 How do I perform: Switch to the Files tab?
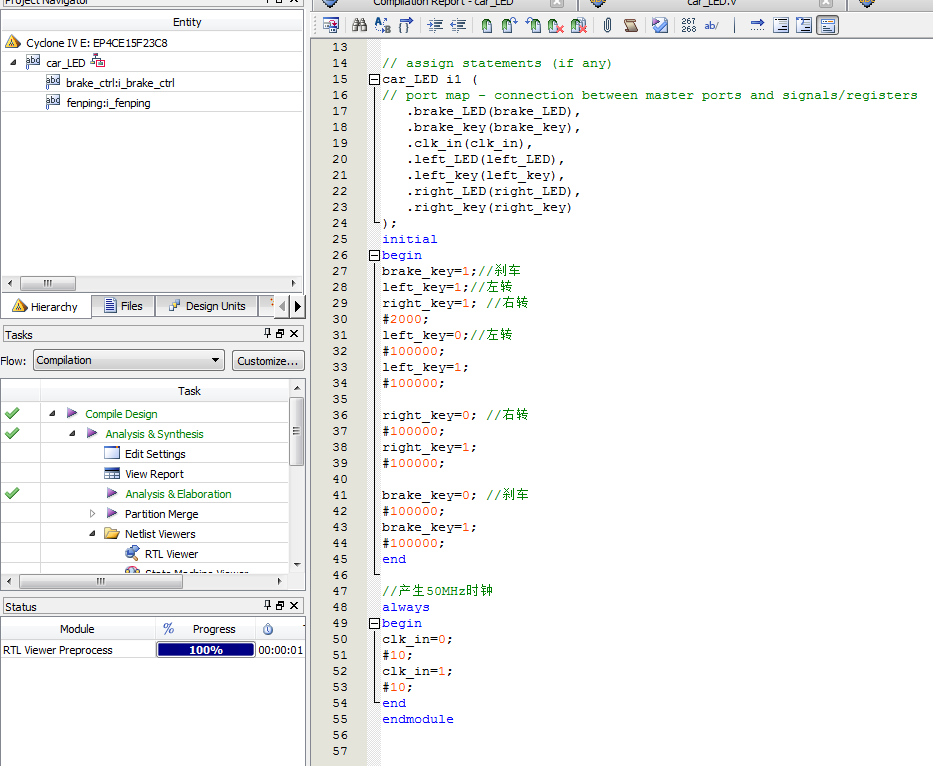coord(123,306)
